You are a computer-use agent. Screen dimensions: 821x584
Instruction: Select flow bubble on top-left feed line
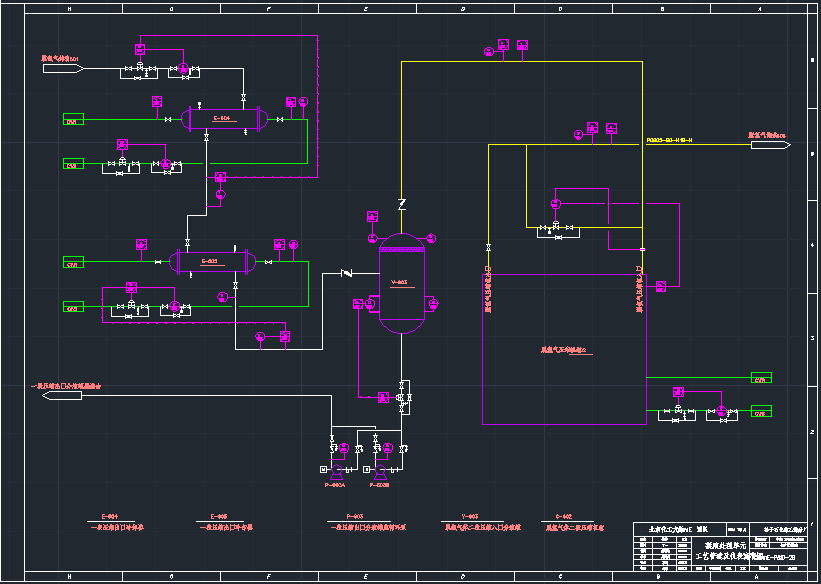coord(183,69)
